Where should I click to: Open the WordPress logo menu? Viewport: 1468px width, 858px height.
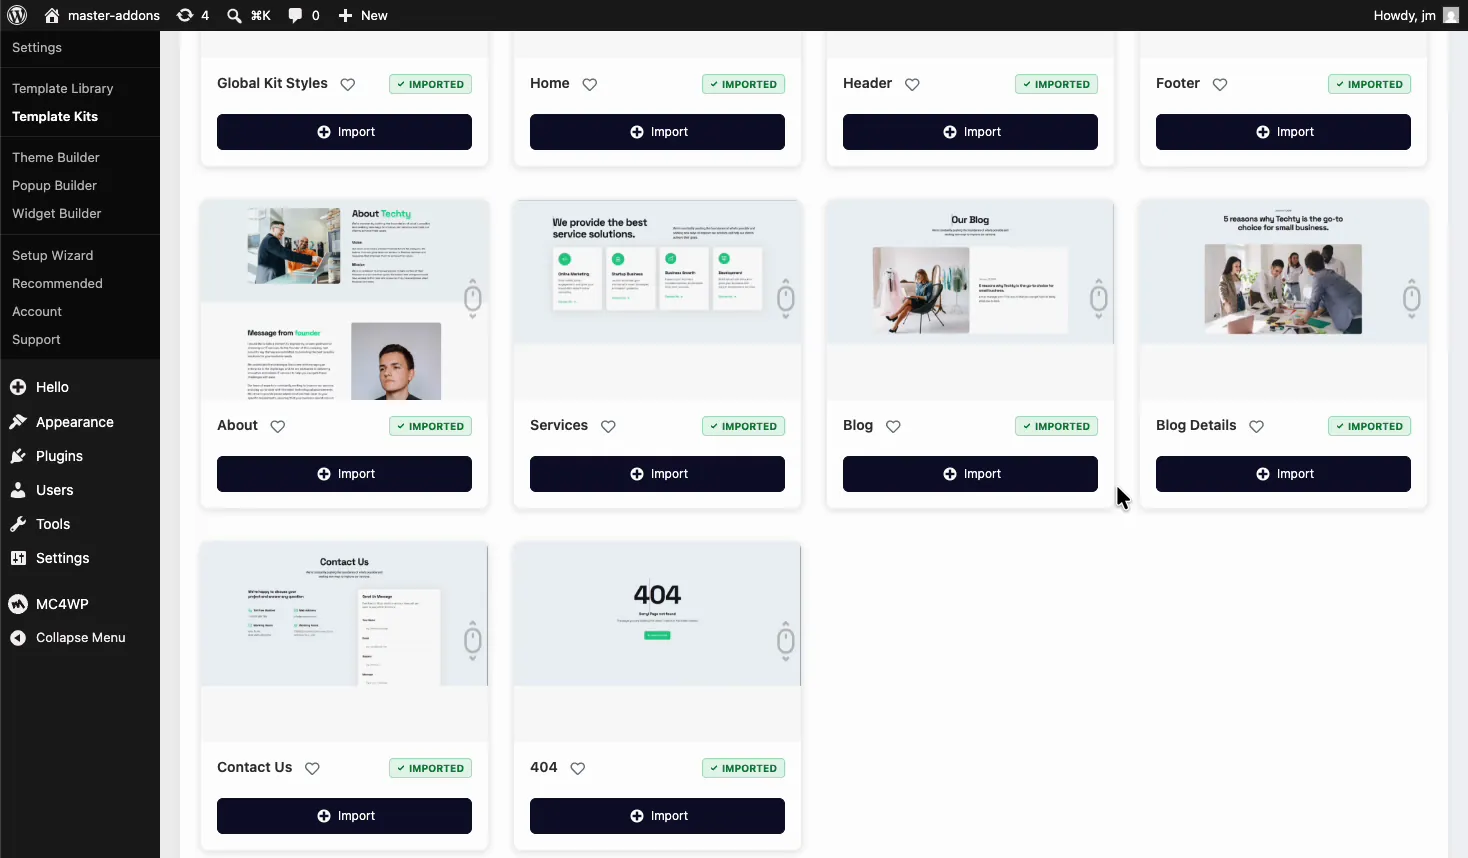tap(17, 15)
